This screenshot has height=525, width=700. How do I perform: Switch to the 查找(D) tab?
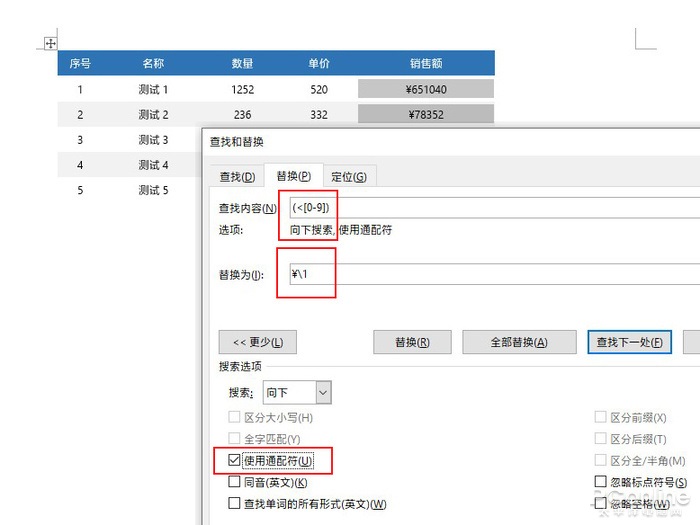pyautogui.click(x=237, y=177)
